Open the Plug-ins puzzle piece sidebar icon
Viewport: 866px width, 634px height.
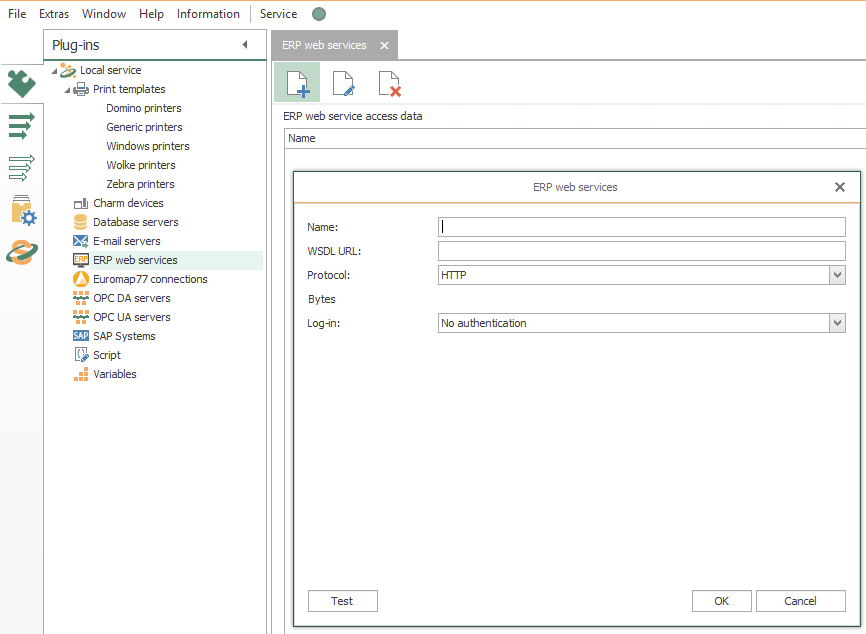[22, 83]
